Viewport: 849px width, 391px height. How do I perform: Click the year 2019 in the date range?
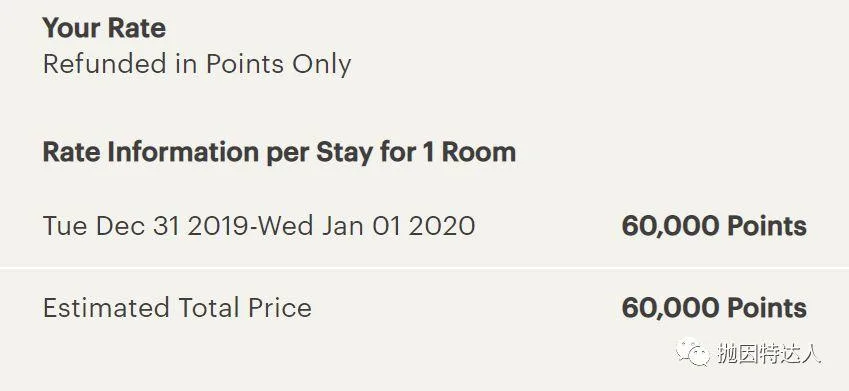coord(219,225)
